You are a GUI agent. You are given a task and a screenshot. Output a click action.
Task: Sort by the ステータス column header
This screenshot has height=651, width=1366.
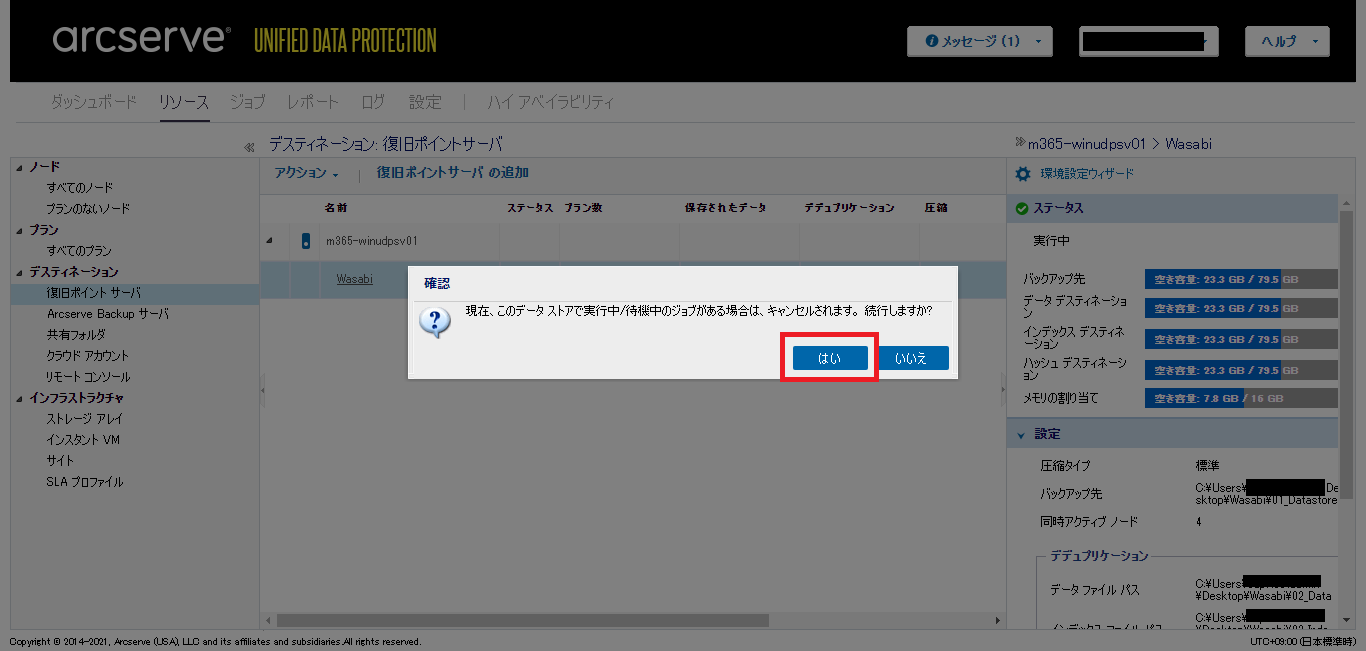(x=530, y=208)
